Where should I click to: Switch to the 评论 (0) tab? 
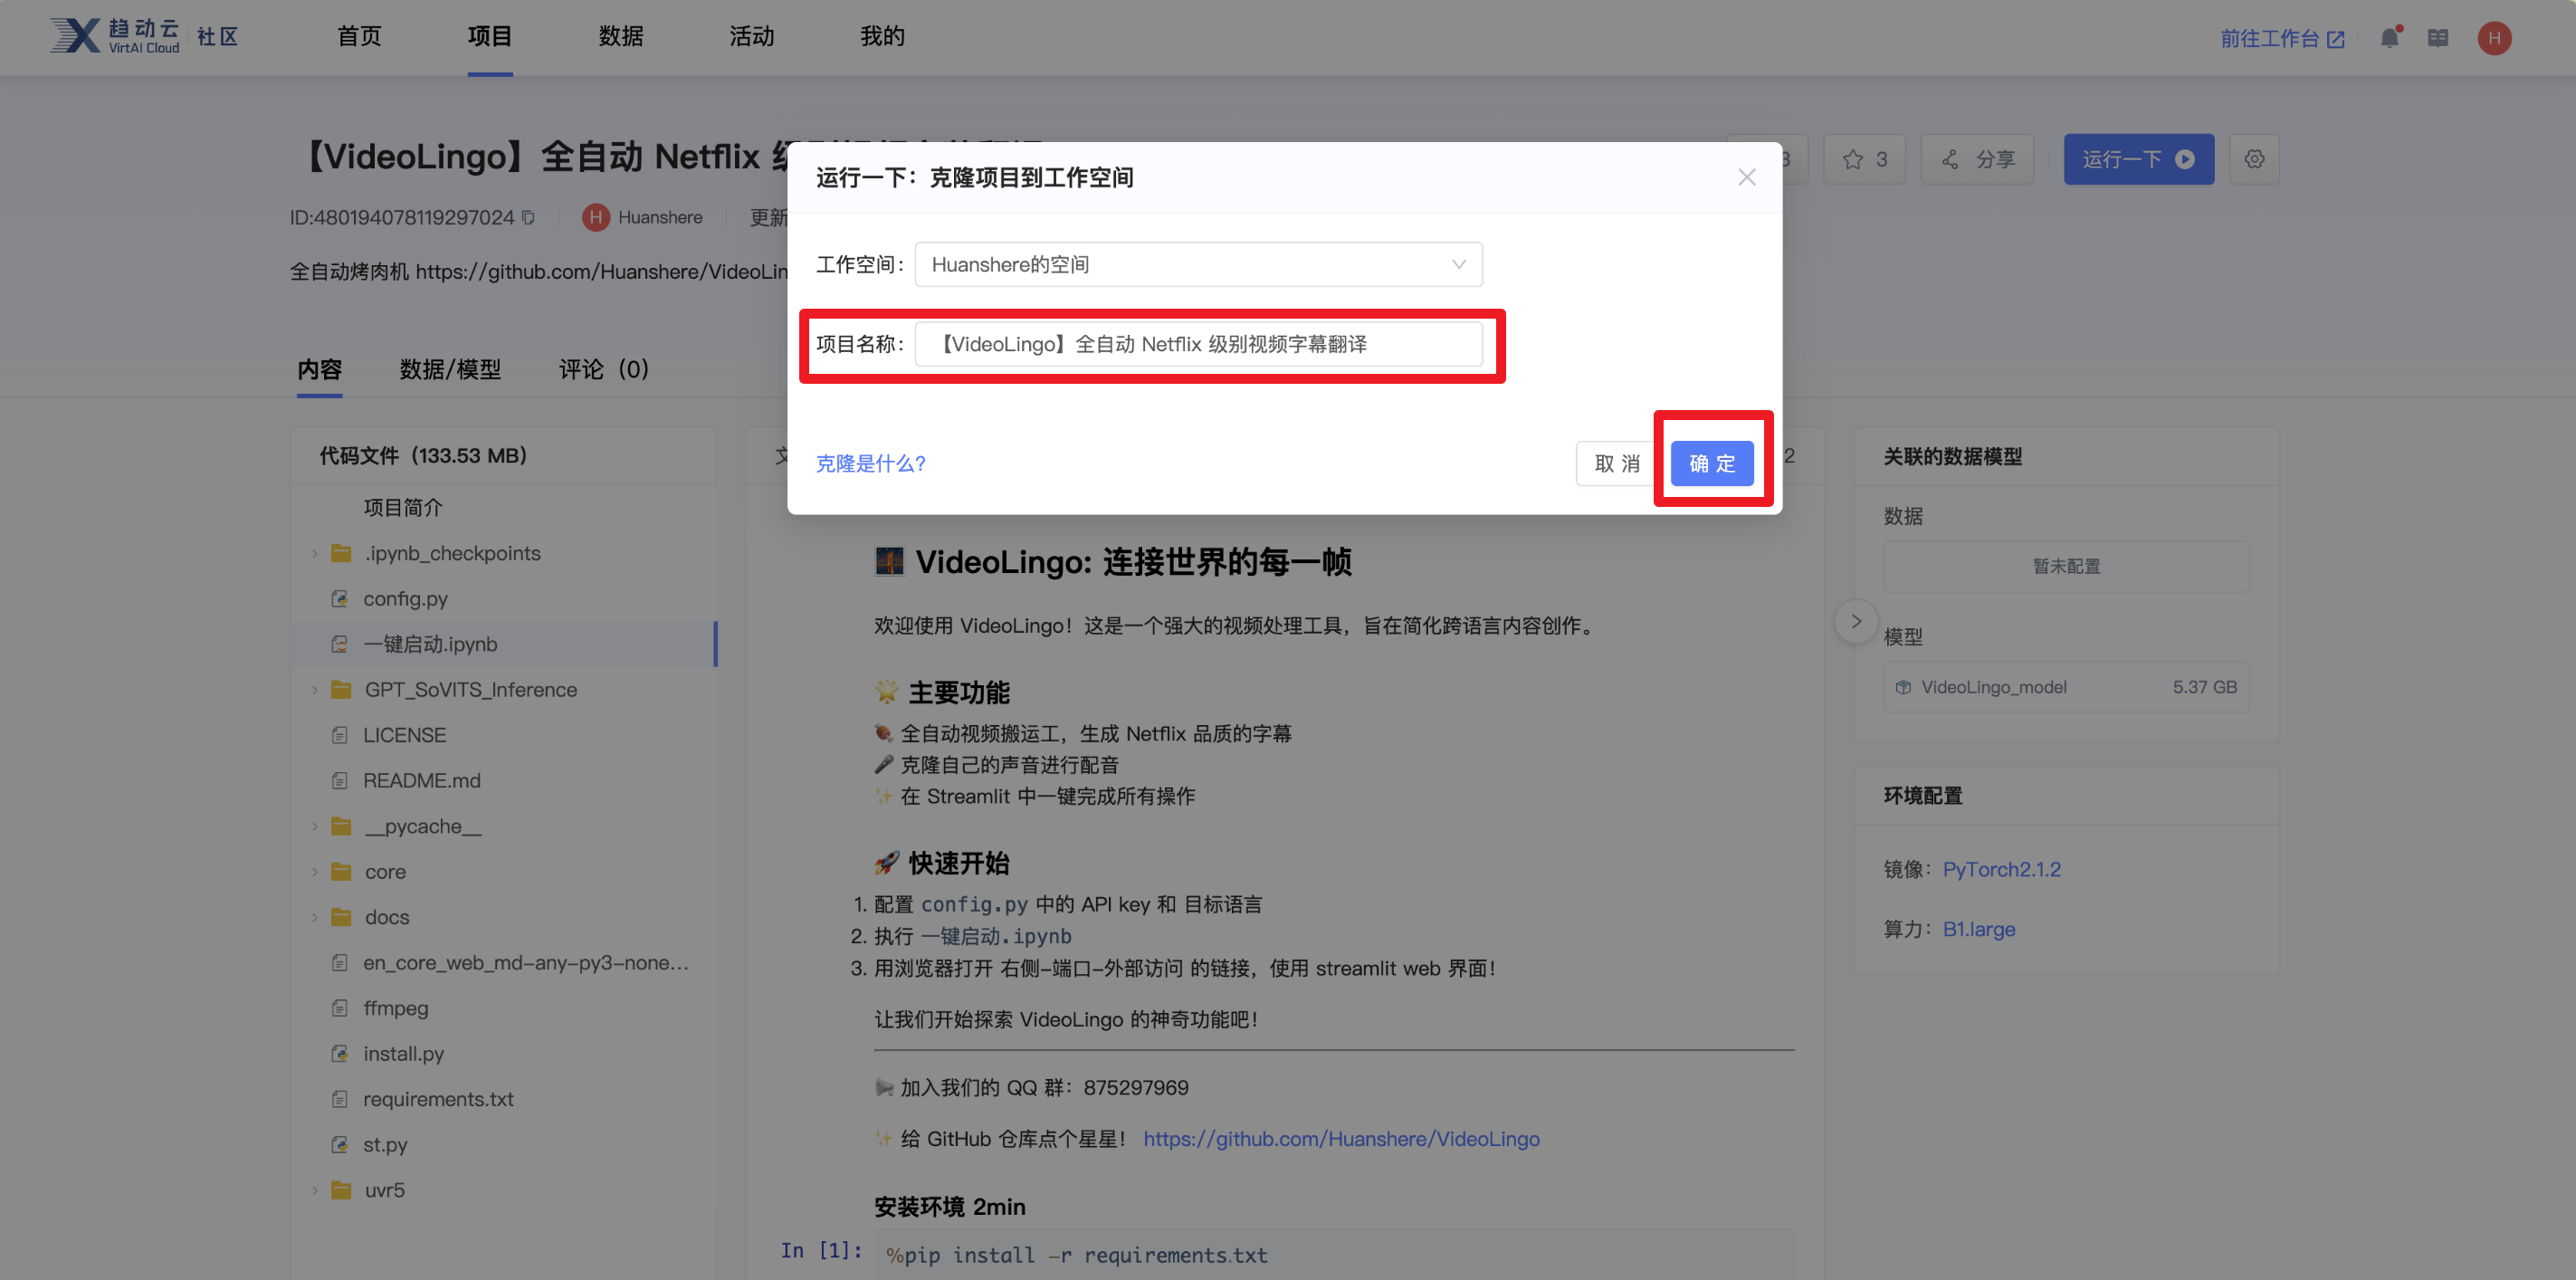tap(604, 369)
